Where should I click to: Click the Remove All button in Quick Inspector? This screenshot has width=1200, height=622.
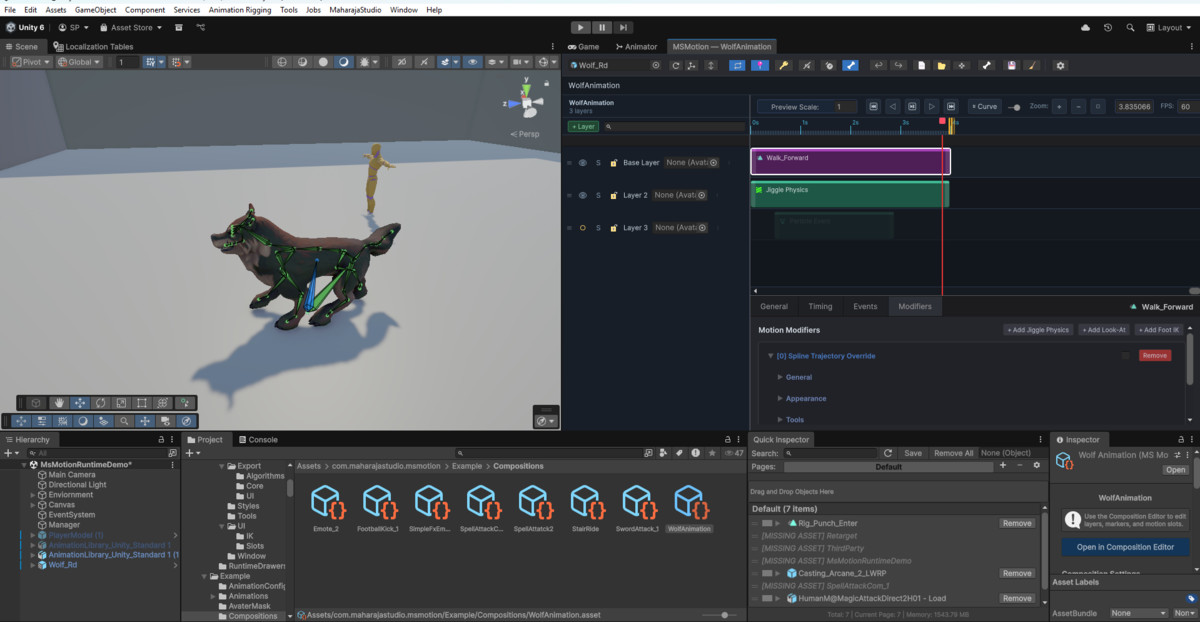pos(953,453)
